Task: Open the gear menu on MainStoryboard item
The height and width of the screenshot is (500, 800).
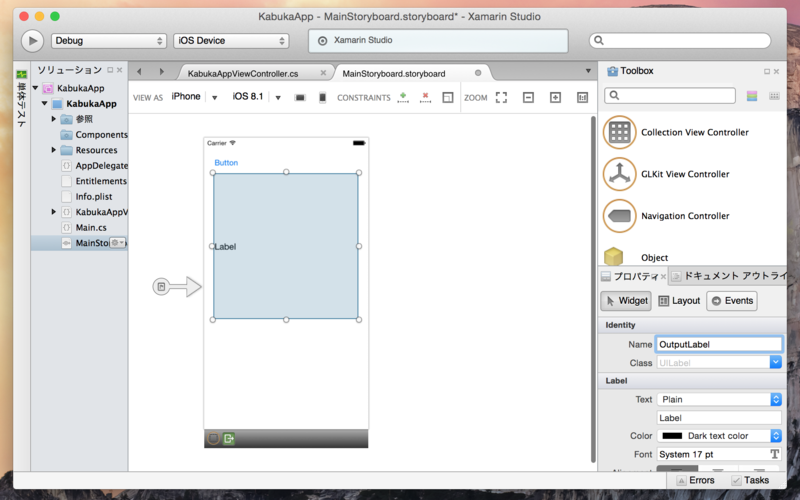Action: [118, 243]
